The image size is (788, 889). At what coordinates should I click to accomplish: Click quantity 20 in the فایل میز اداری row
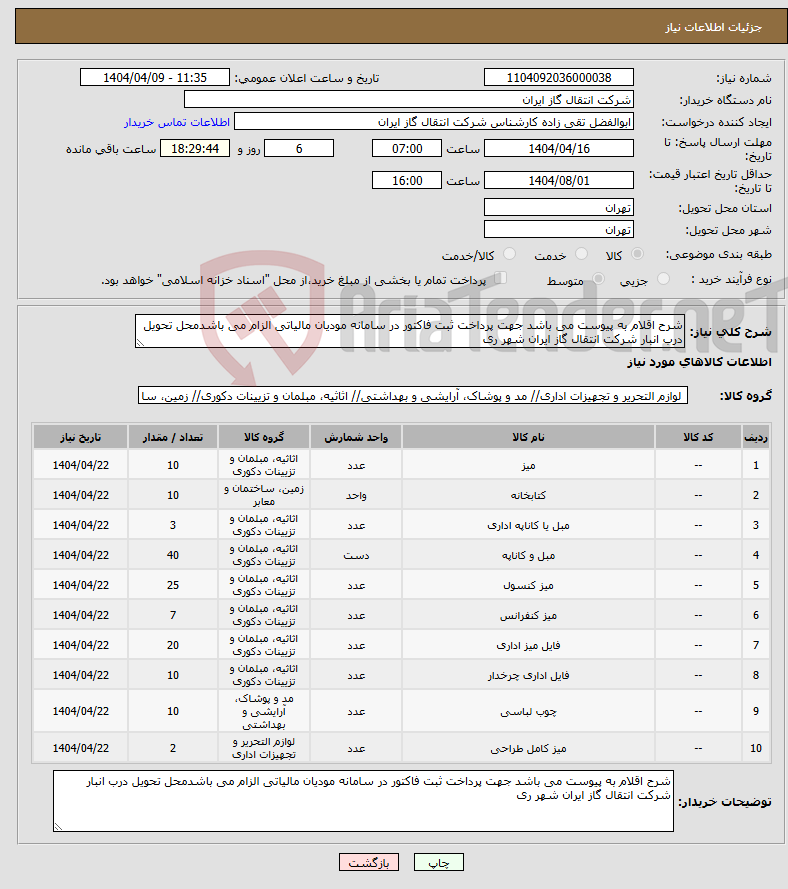pos(173,645)
